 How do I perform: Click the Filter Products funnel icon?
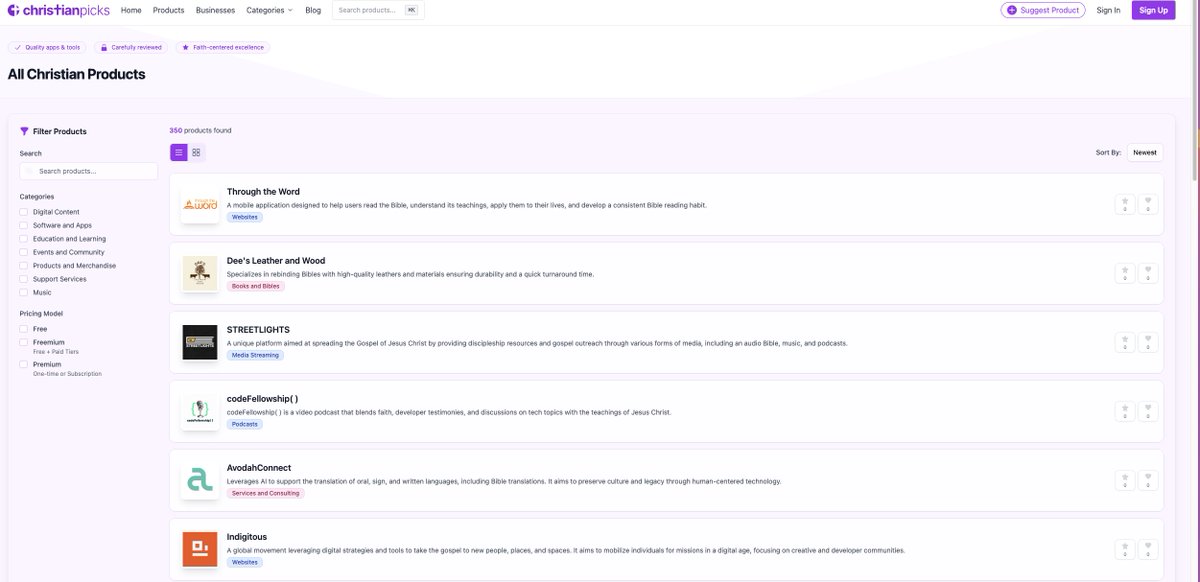coord(24,131)
